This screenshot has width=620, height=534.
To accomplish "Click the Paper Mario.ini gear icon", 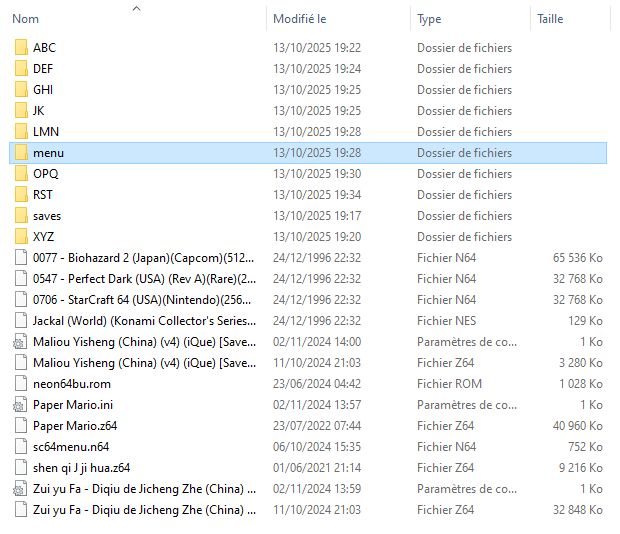I will coord(20,404).
